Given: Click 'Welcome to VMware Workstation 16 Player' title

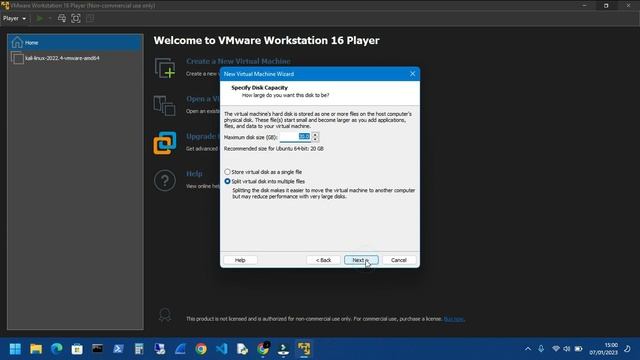Looking at the screenshot, I should point(267,40).
